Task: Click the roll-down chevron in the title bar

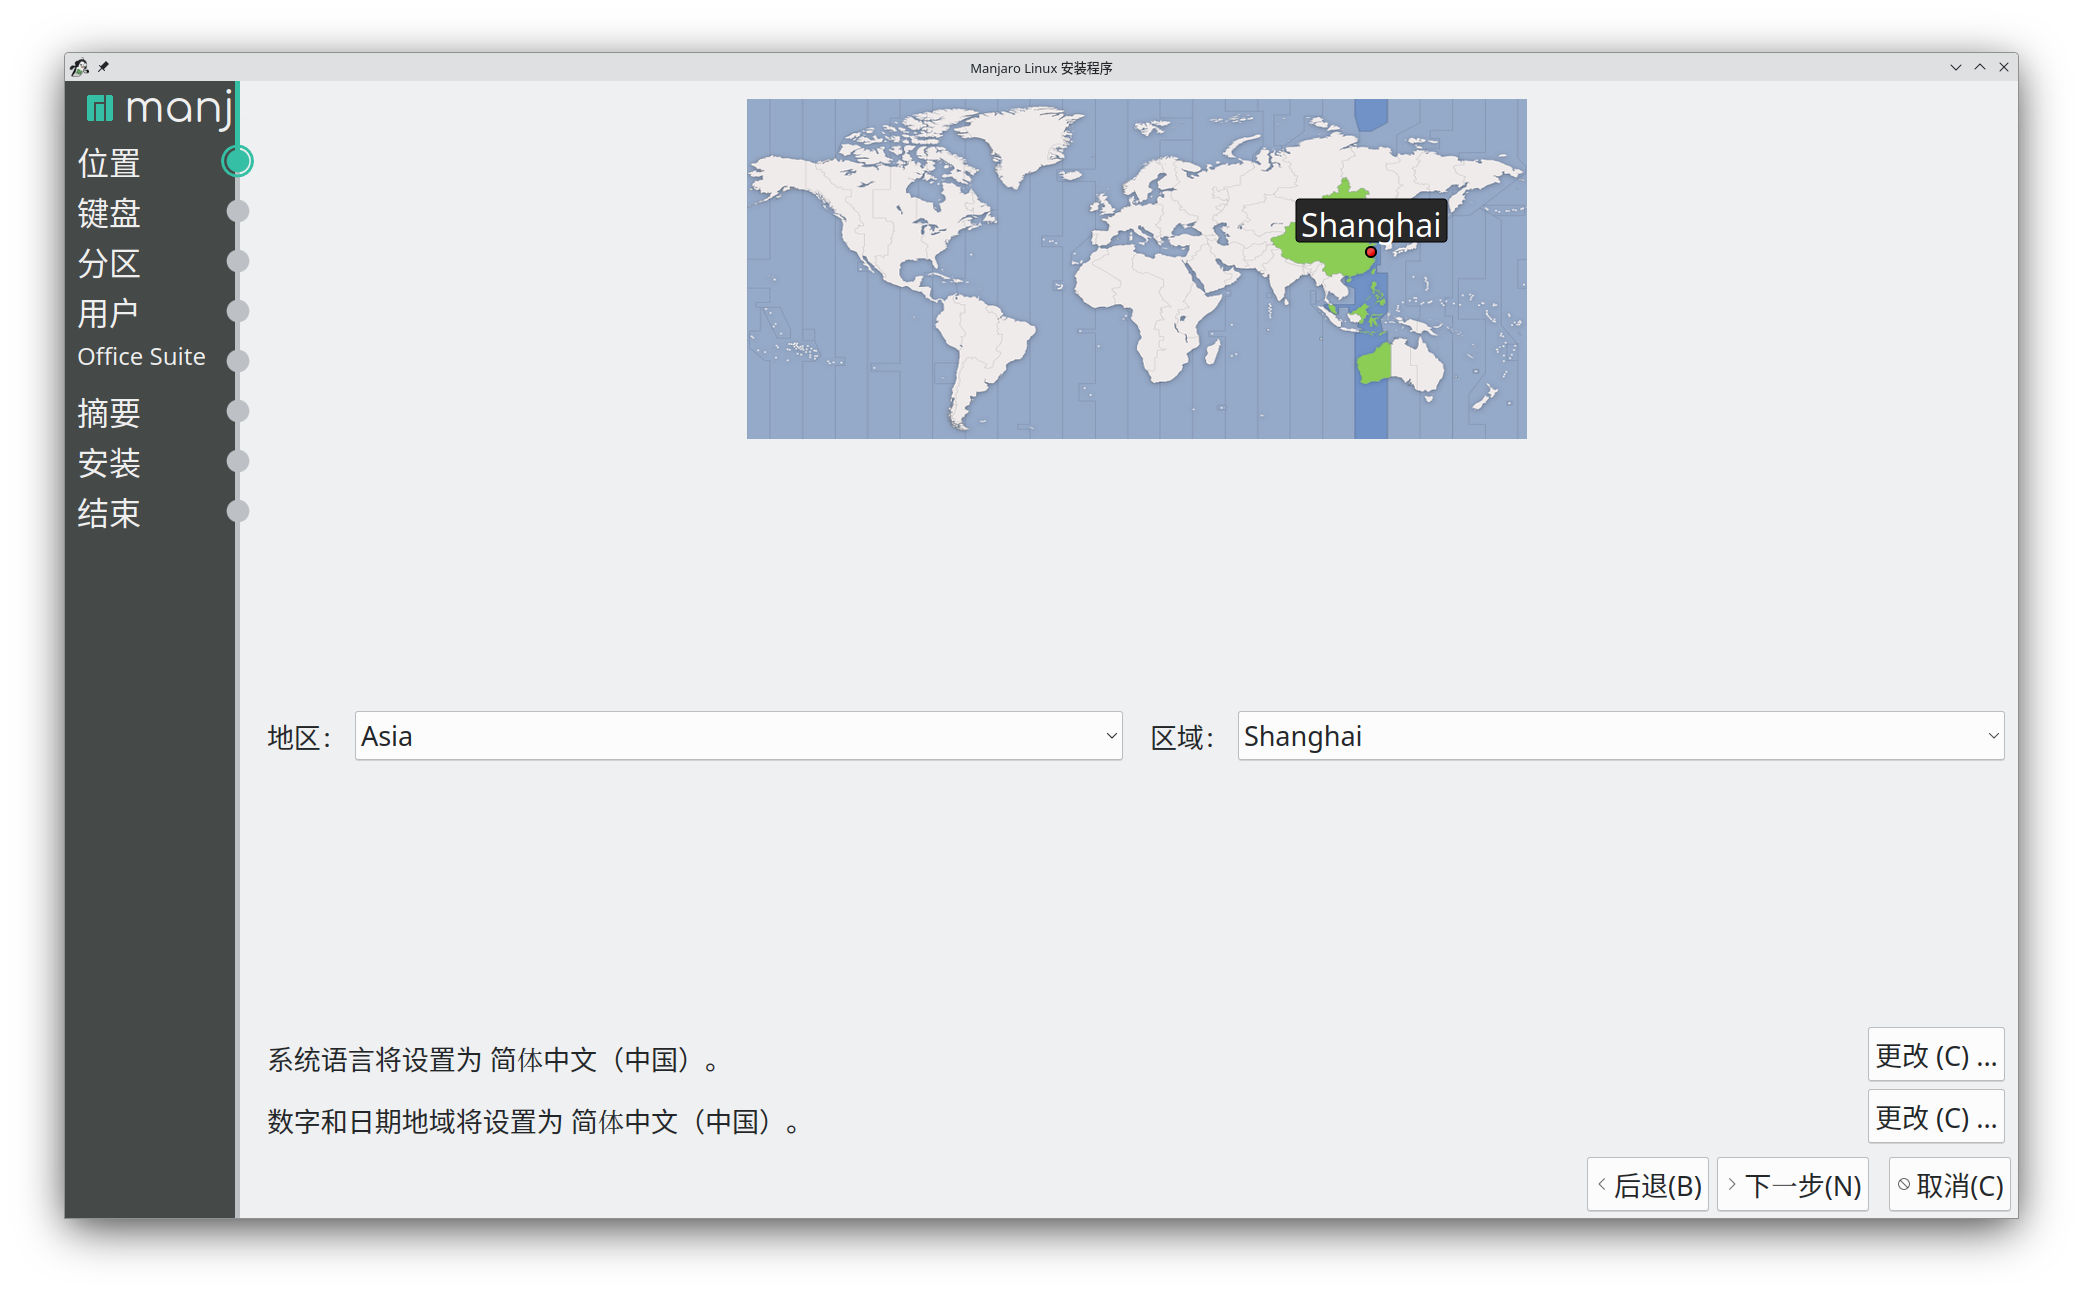Action: coord(1955,67)
